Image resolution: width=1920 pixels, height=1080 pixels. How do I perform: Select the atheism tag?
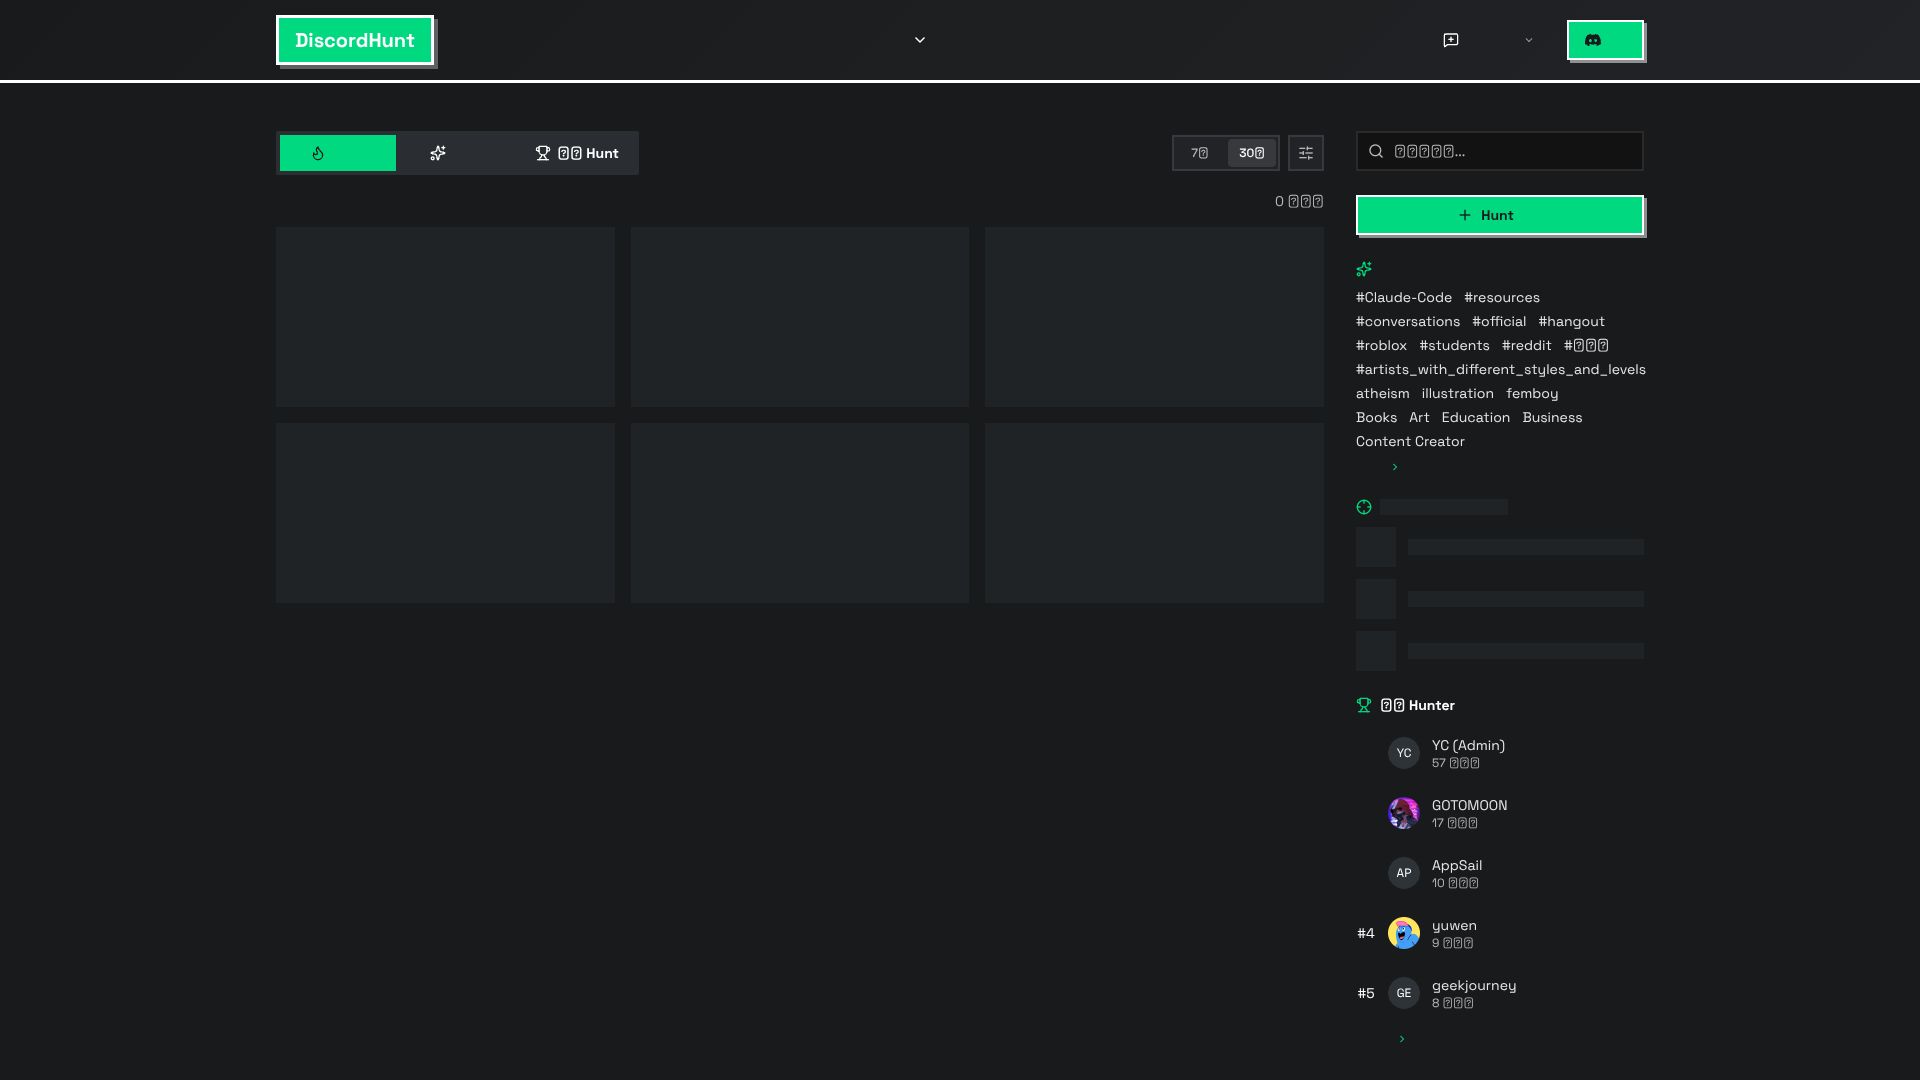tap(1383, 393)
